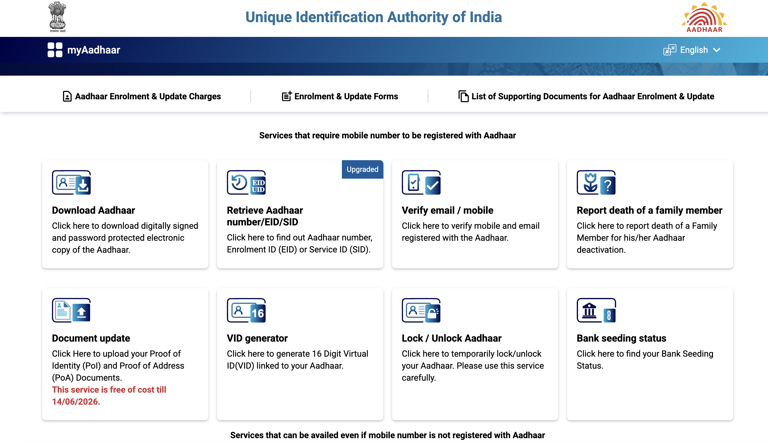768x444 pixels.
Task: Click 'Click here to find out Aadhaar number' description
Action: (300, 244)
